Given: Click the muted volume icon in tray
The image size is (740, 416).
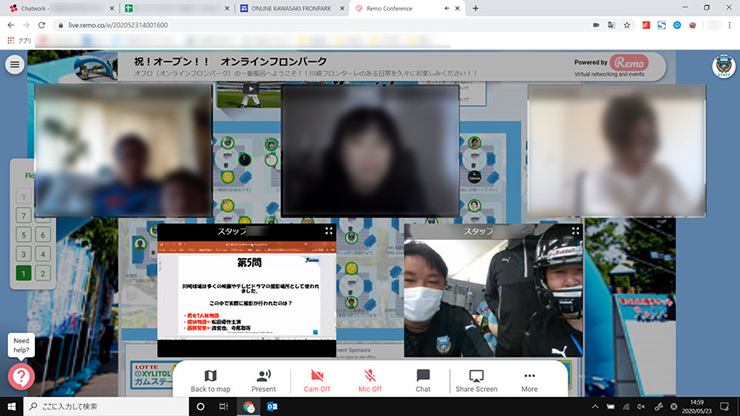Looking at the screenshot, I should tap(641, 407).
